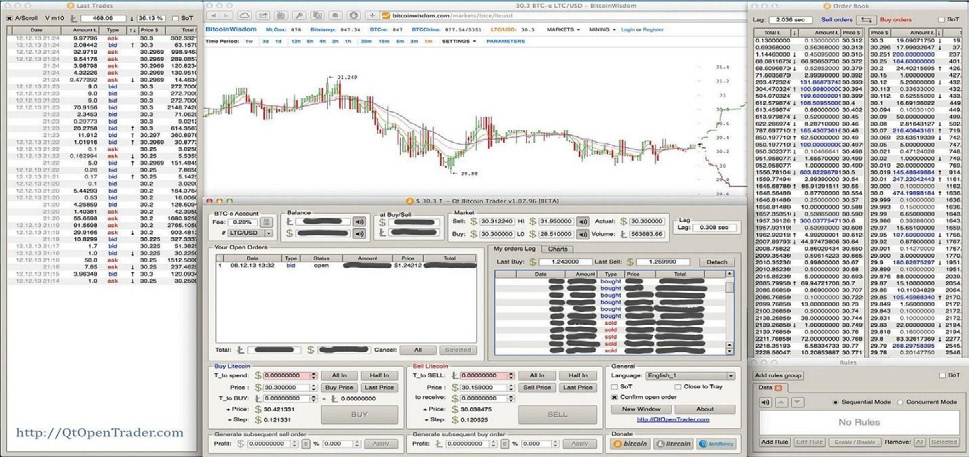Click the Add Rule button

tap(774, 442)
